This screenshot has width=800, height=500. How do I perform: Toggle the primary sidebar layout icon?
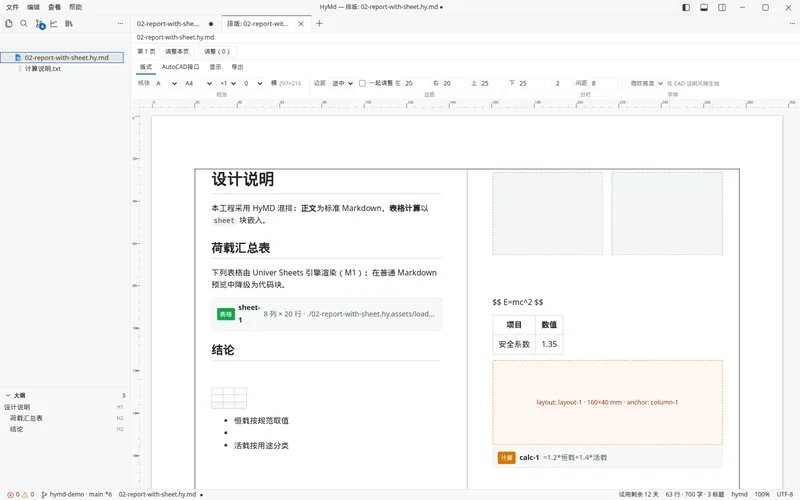[x=686, y=7]
